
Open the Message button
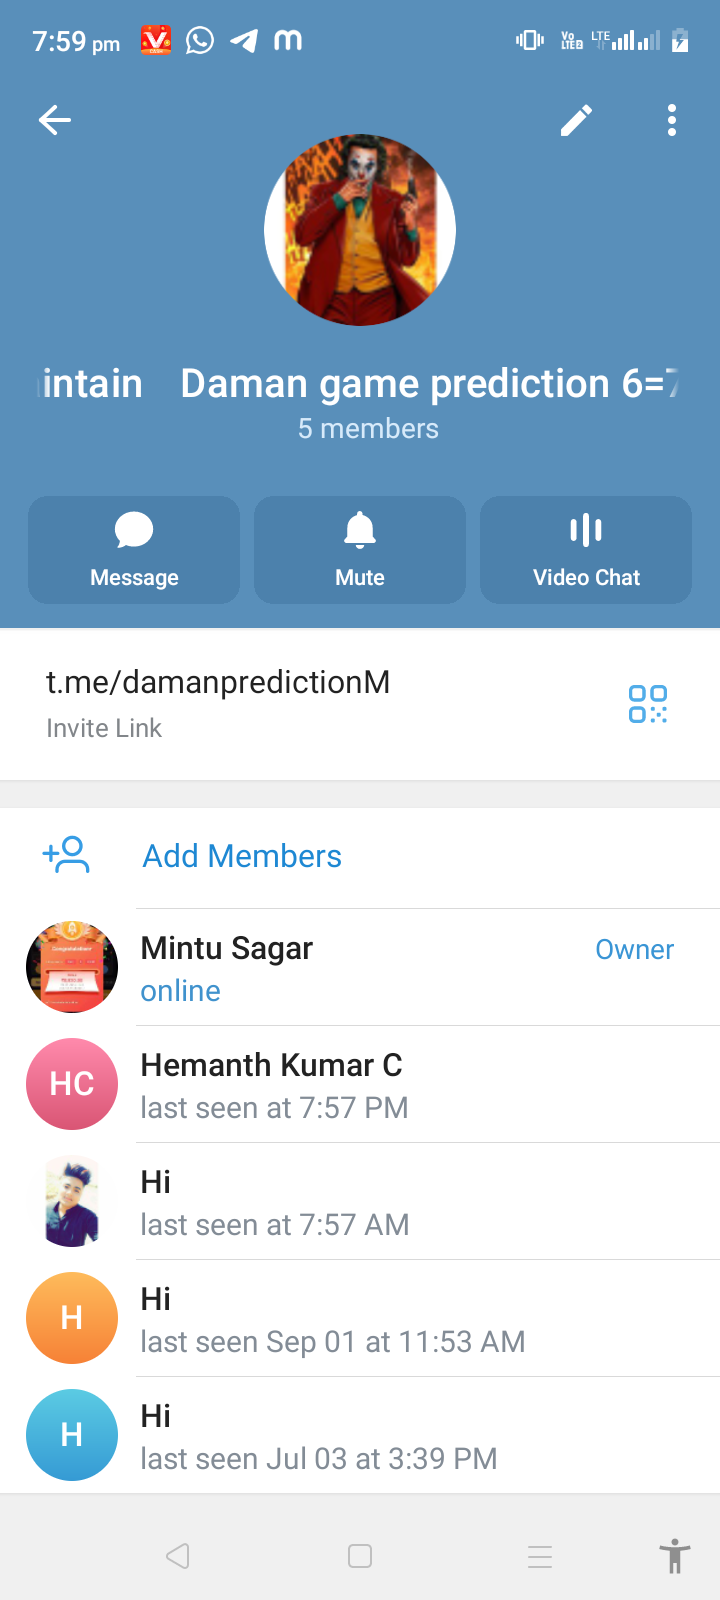tap(134, 550)
